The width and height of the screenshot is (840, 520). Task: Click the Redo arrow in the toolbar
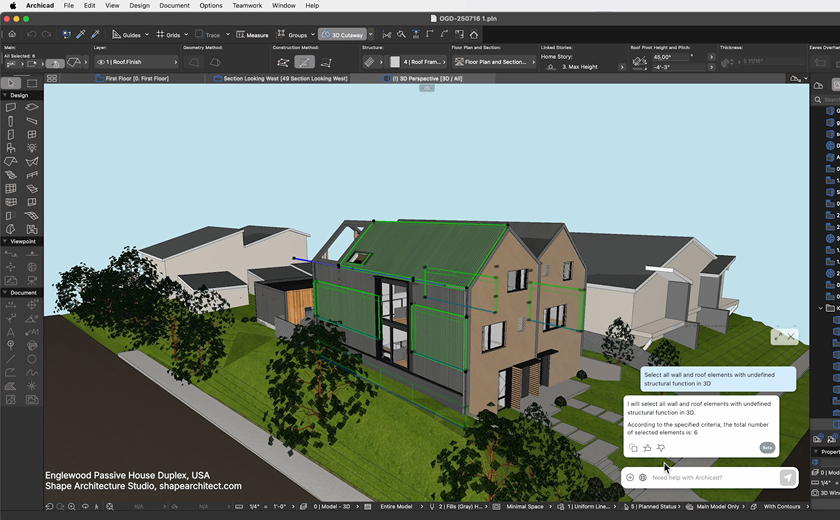[47, 34]
